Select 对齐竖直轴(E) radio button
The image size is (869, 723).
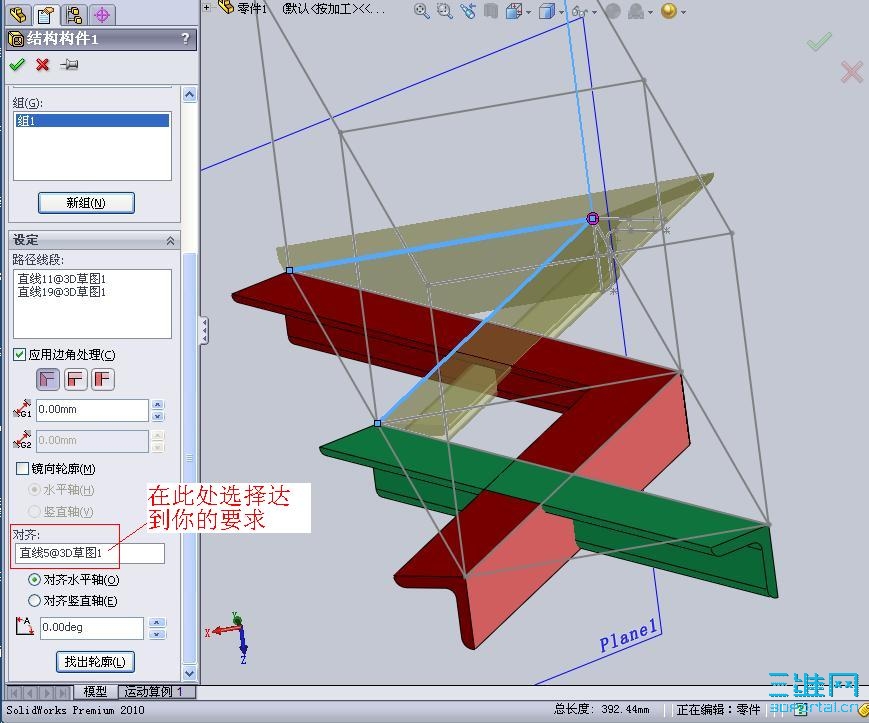point(34,601)
